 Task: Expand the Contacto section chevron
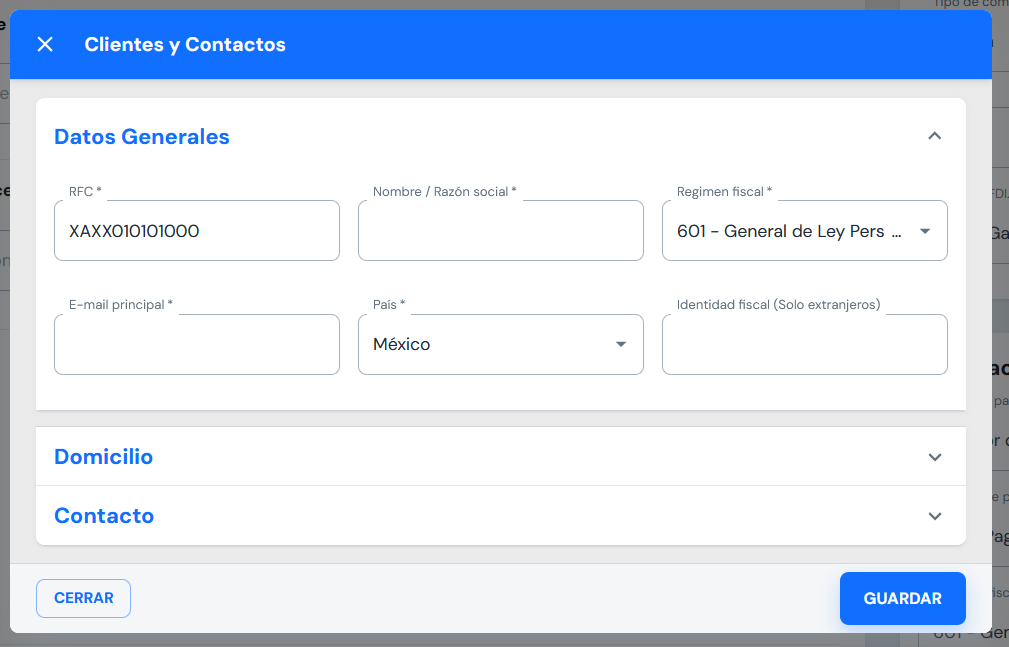point(934,516)
